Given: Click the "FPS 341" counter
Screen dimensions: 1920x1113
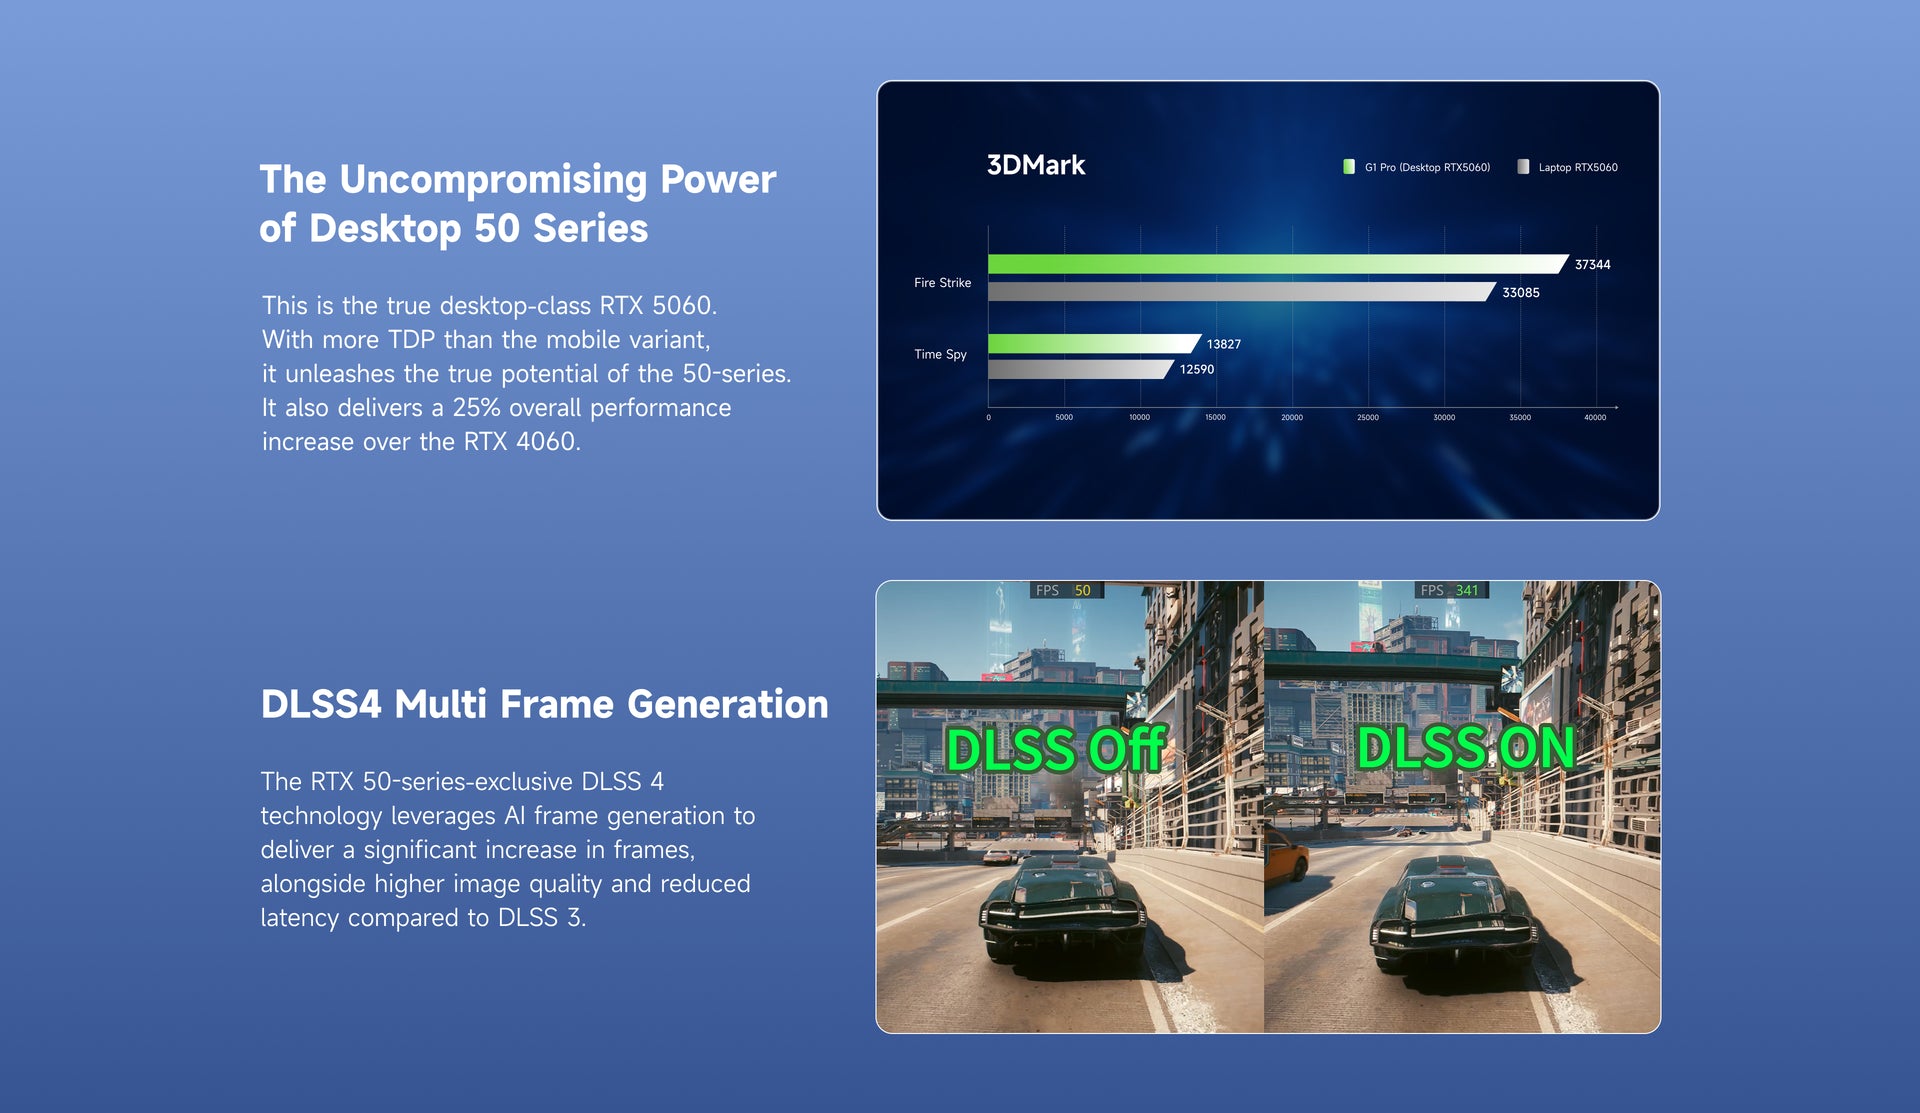Looking at the screenshot, I should click(1451, 590).
